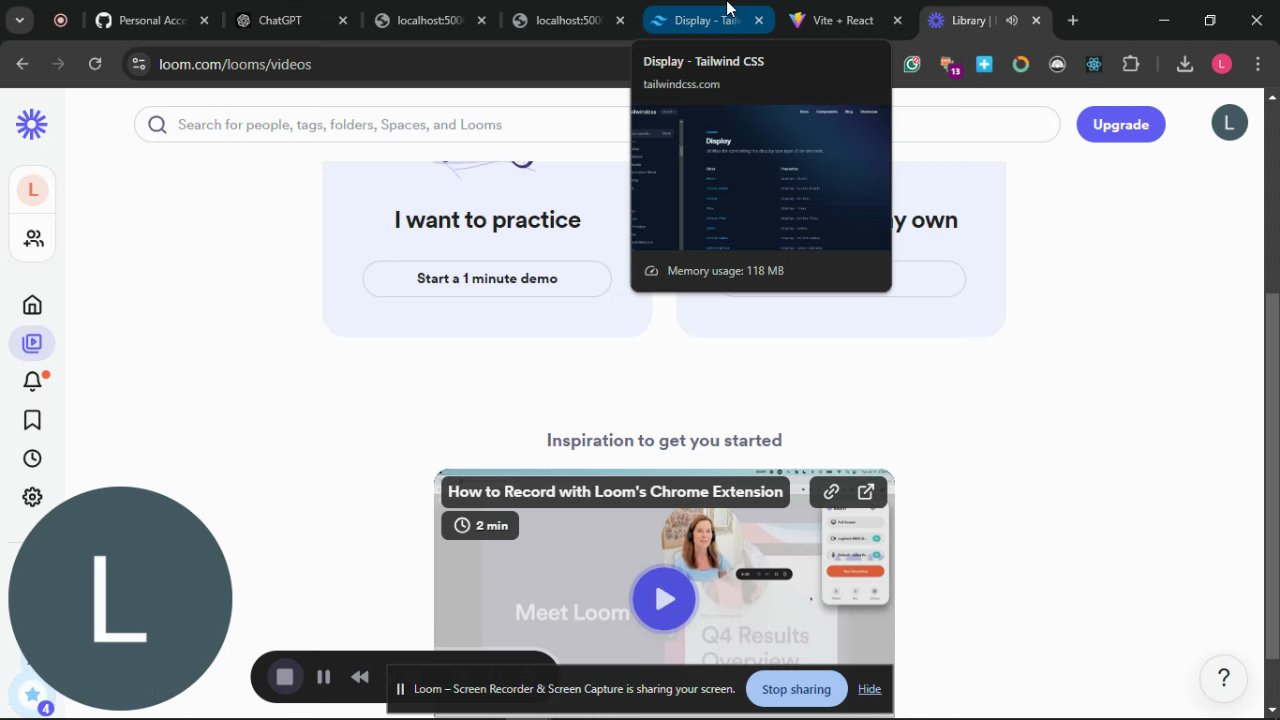Close the Vite + React tab
Viewport: 1280px width, 720px height.
click(x=897, y=20)
